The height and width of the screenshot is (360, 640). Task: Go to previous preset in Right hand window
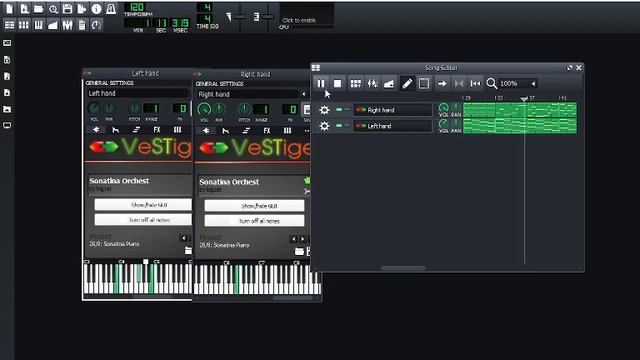point(293,239)
